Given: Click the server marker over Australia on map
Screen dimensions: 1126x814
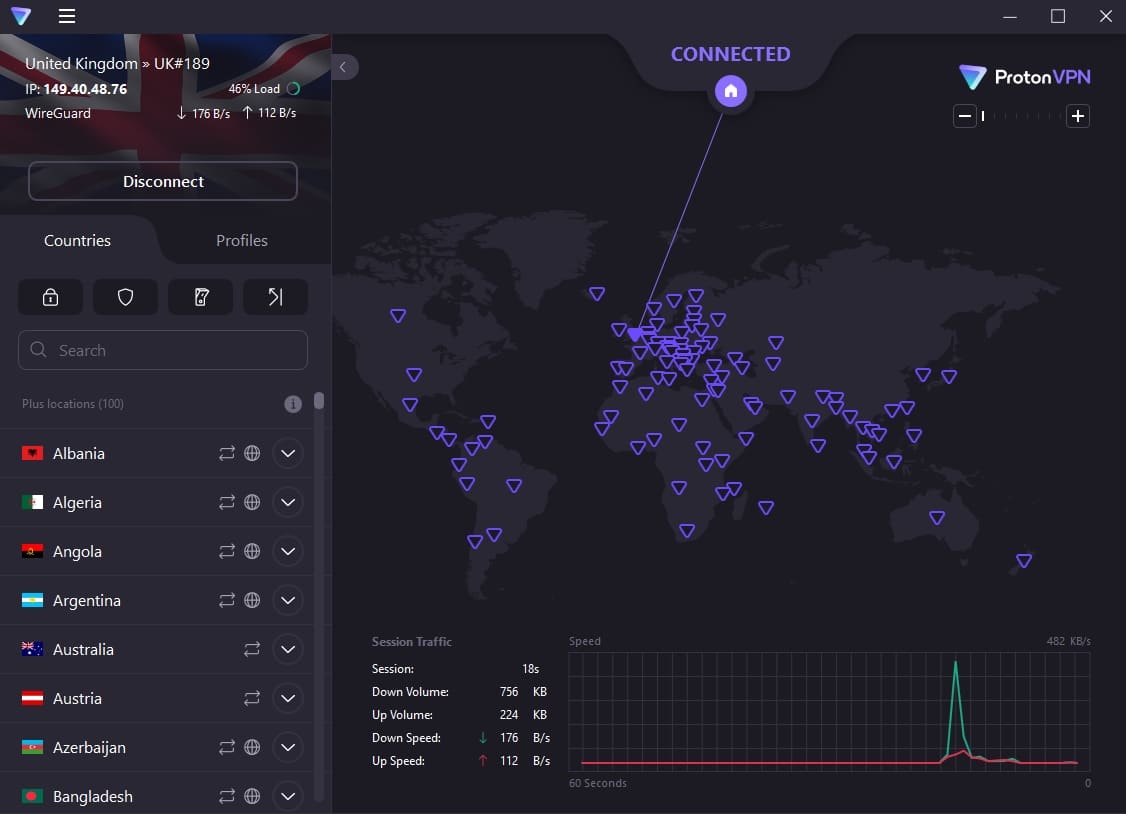Looking at the screenshot, I should [936, 518].
